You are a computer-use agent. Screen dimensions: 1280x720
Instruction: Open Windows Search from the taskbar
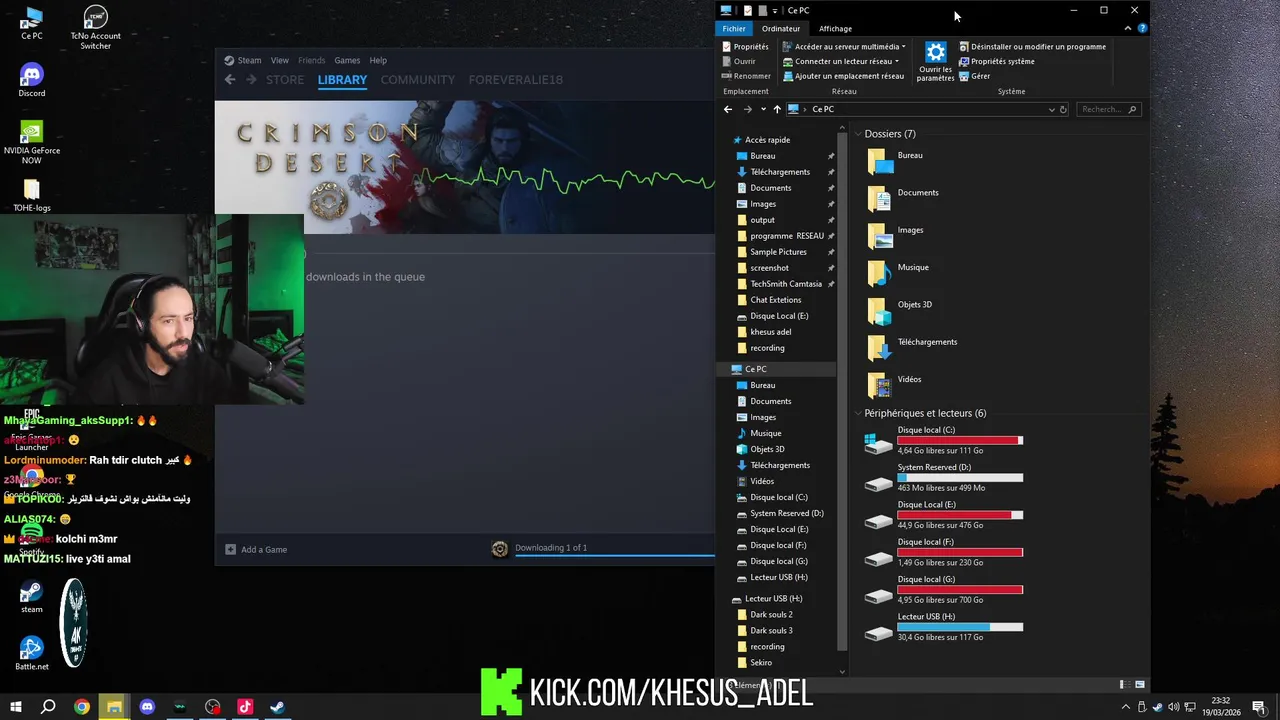coord(48,707)
